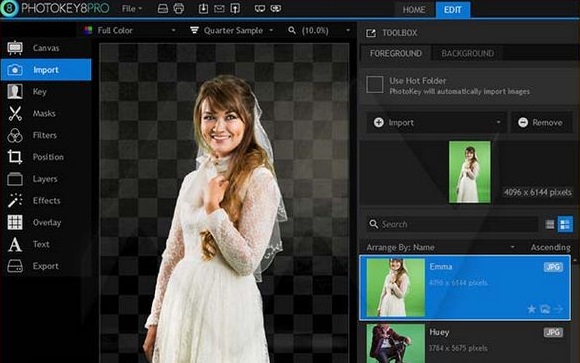Click the upload share toolbar icon
Viewport: 580px width, 363px height.
(235, 9)
